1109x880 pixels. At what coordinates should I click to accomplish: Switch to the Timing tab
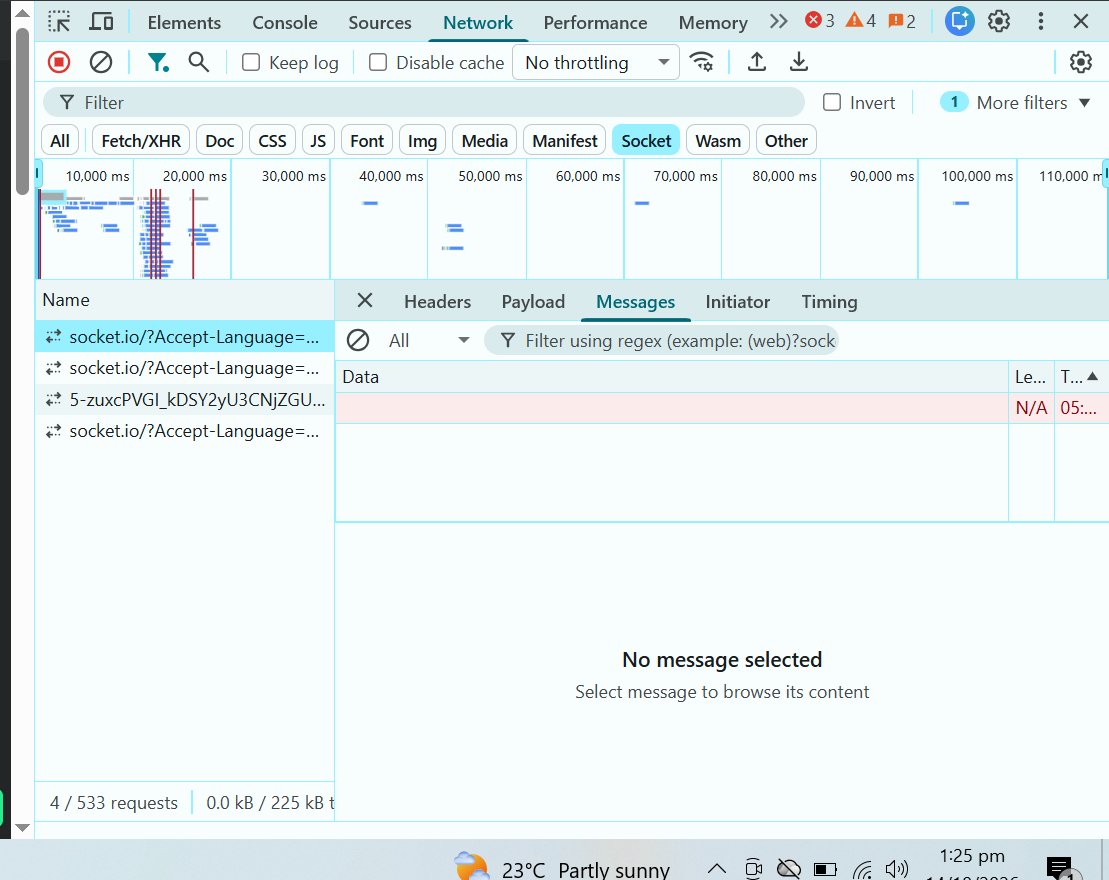[830, 302]
